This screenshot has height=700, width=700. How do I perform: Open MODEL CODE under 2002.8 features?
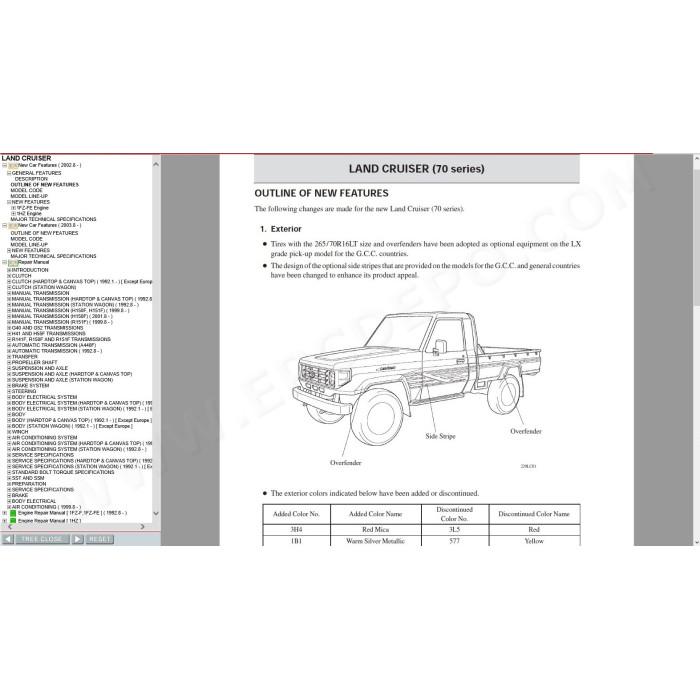tap(26, 191)
